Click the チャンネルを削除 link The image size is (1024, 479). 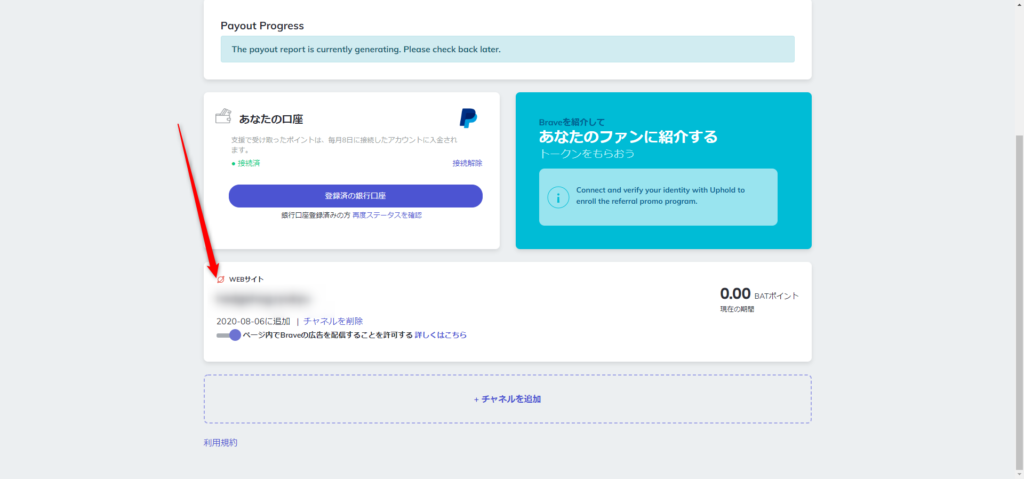click(333, 321)
